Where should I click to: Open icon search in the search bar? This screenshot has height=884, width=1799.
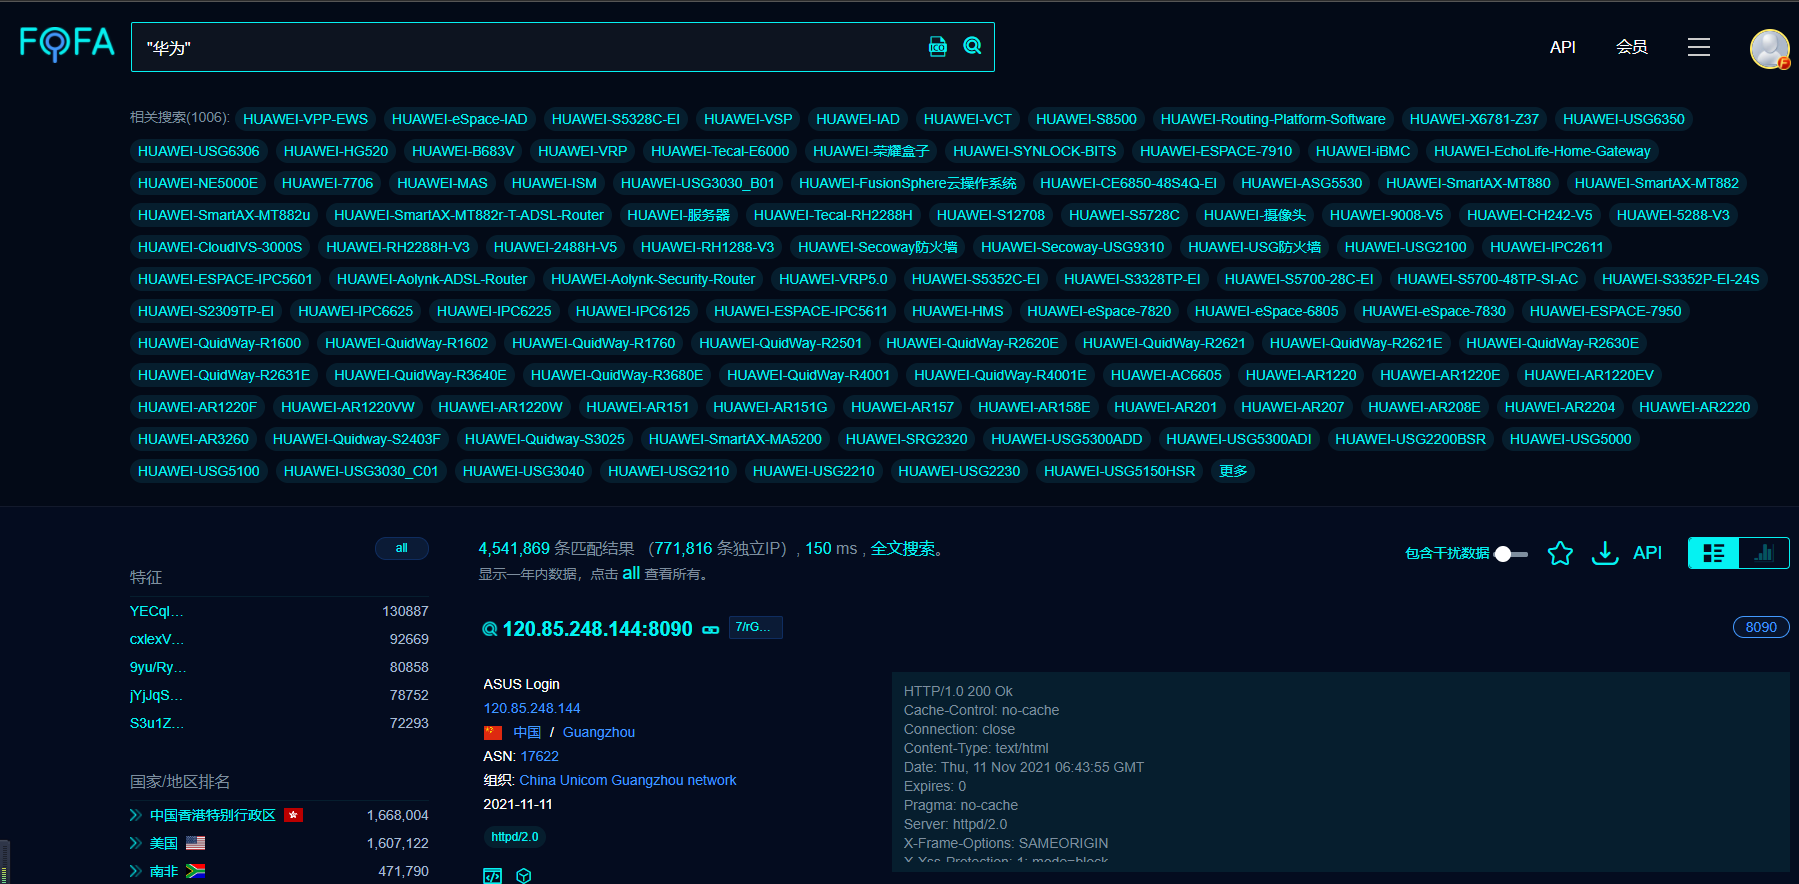(938, 47)
